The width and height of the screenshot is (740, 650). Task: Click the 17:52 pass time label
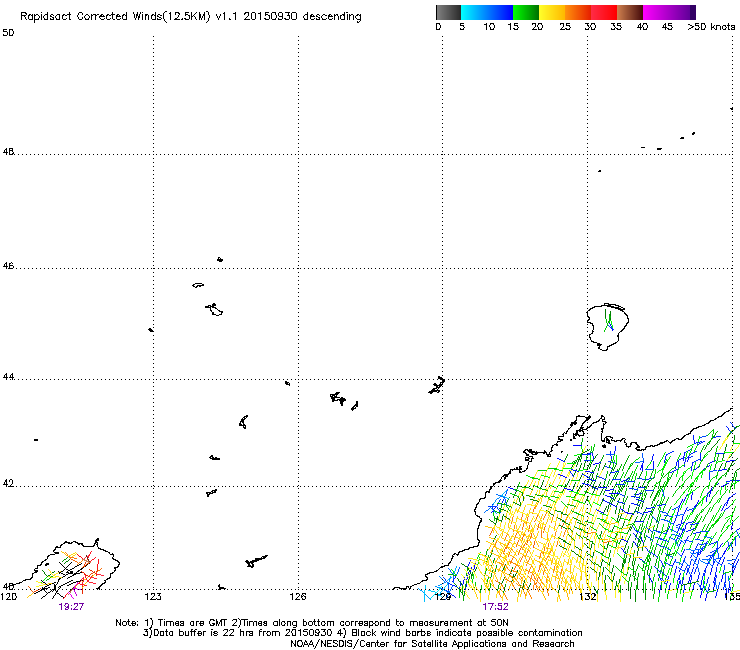[x=496, y=607]
